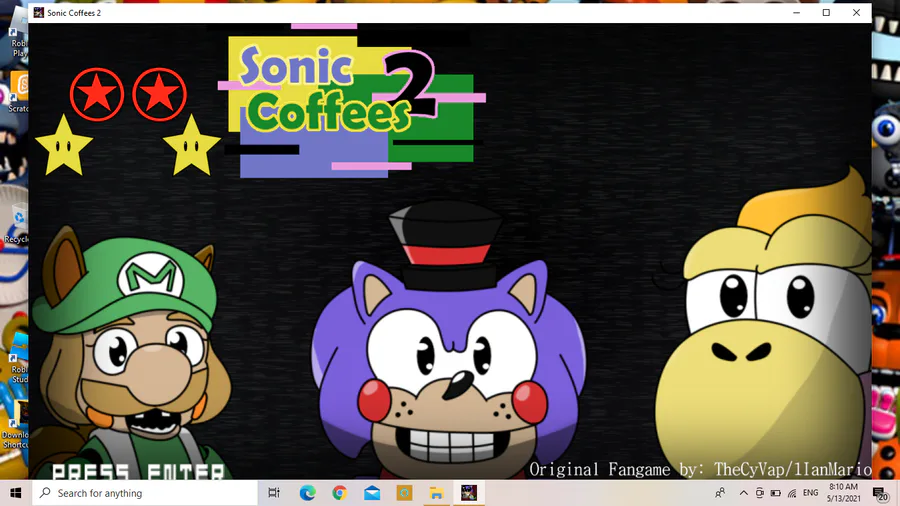900x506 pixels.
Task: Select the Recycle Bin desktop icon
Action: (16, 222)
